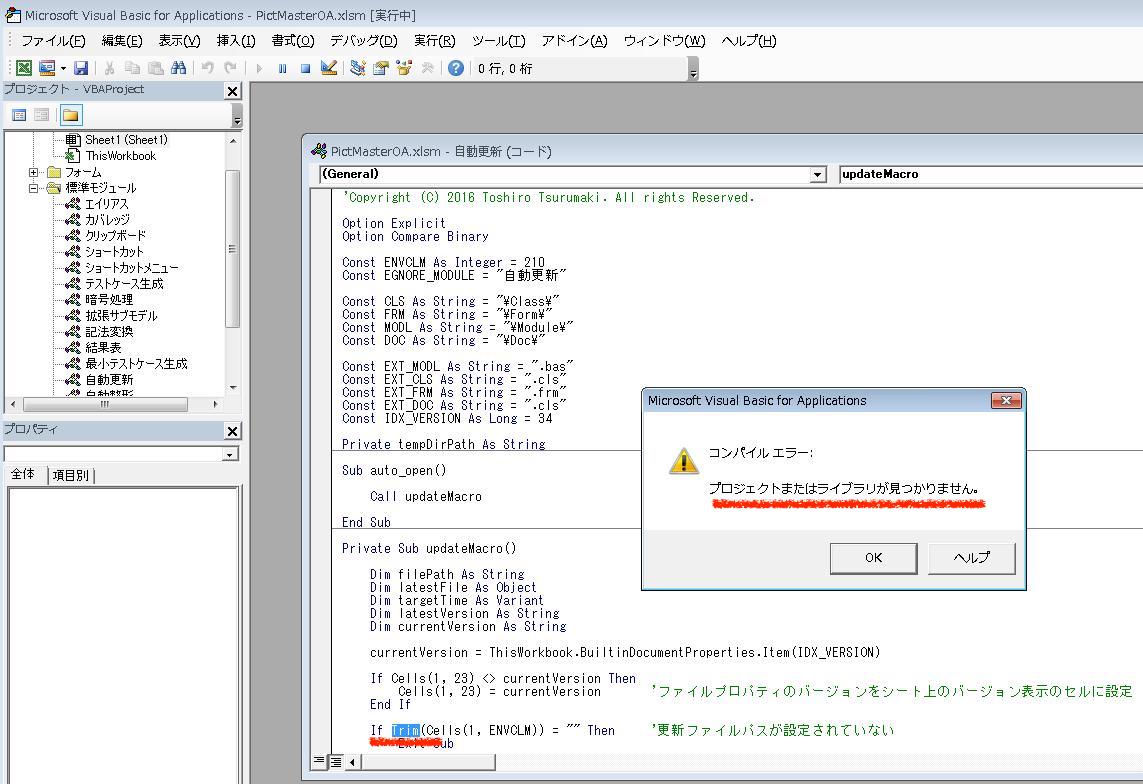Open the Properties Window toolbar icon
The width and height of the screenshot is (1143, 784).
pos(381,68)
